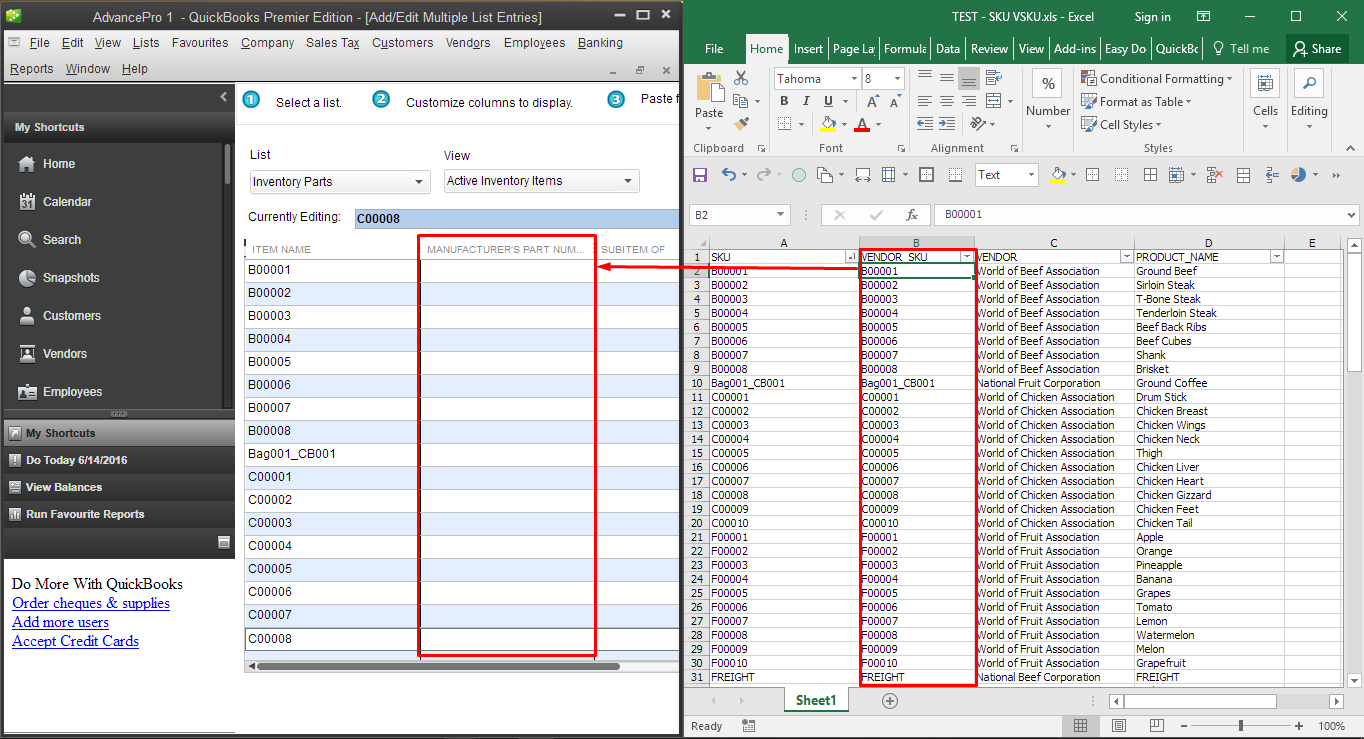Click the Cut scissors icon
The height and width of the screenshot is (739, 1364).
[x=741, y=78]
